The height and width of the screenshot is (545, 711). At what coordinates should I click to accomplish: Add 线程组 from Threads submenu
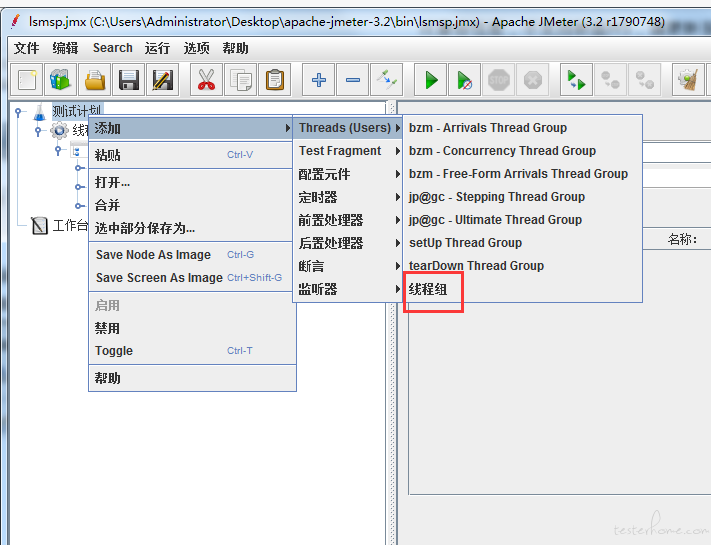click(x=522, y=289)
